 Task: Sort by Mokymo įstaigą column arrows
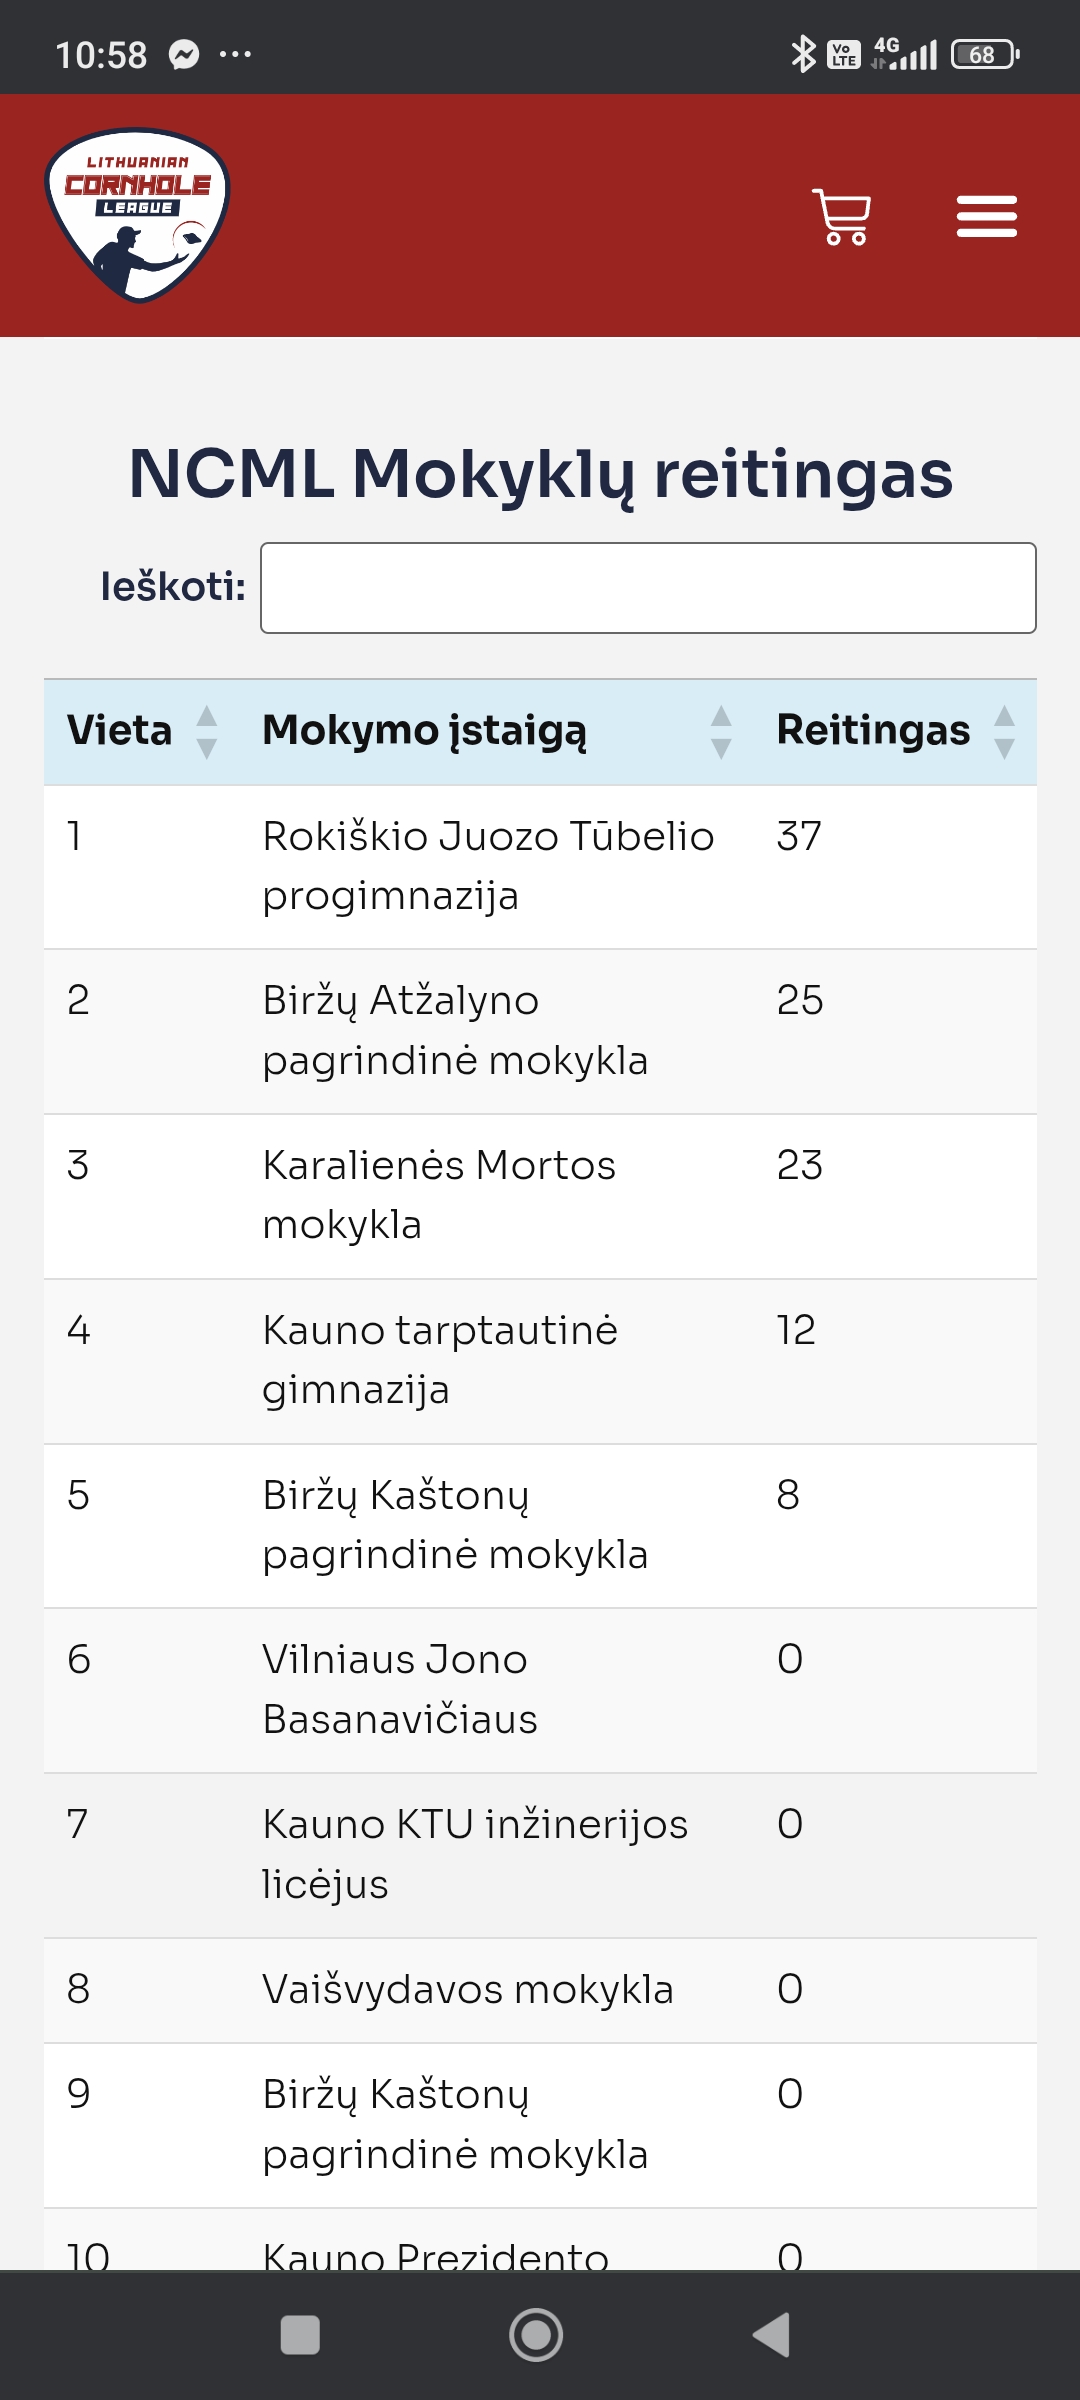[721, 732]
